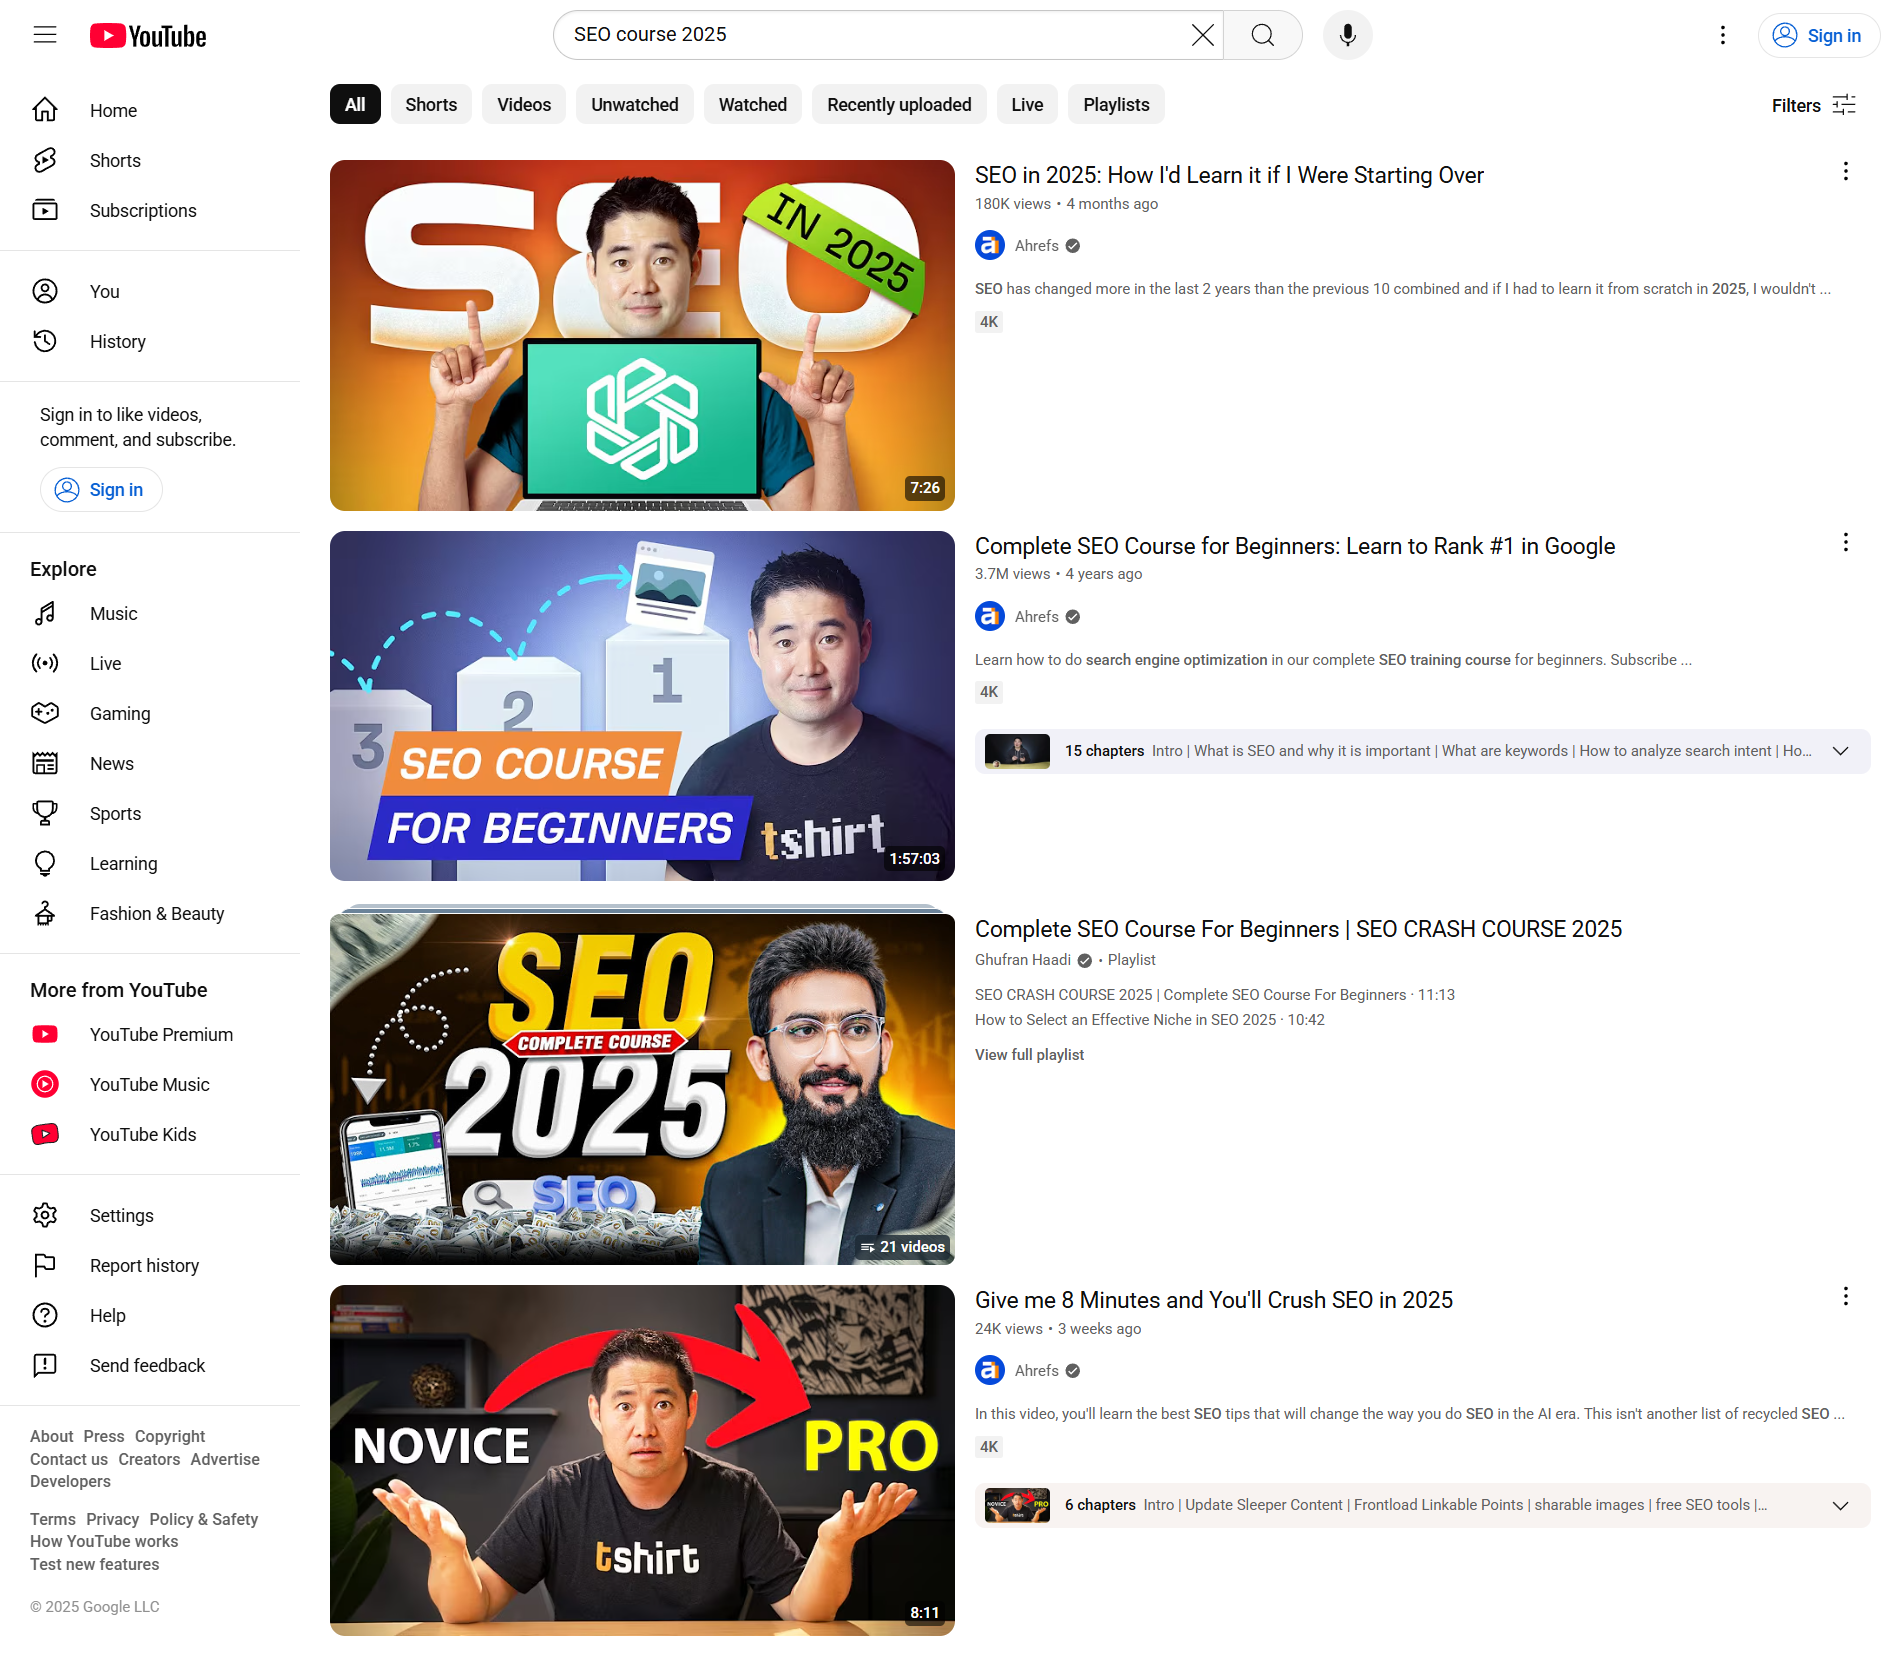The width and height of the screenshot is (1901, 1655).
Task: Open options menu for the SEO in 2025 video
Action: (1844, 171)
